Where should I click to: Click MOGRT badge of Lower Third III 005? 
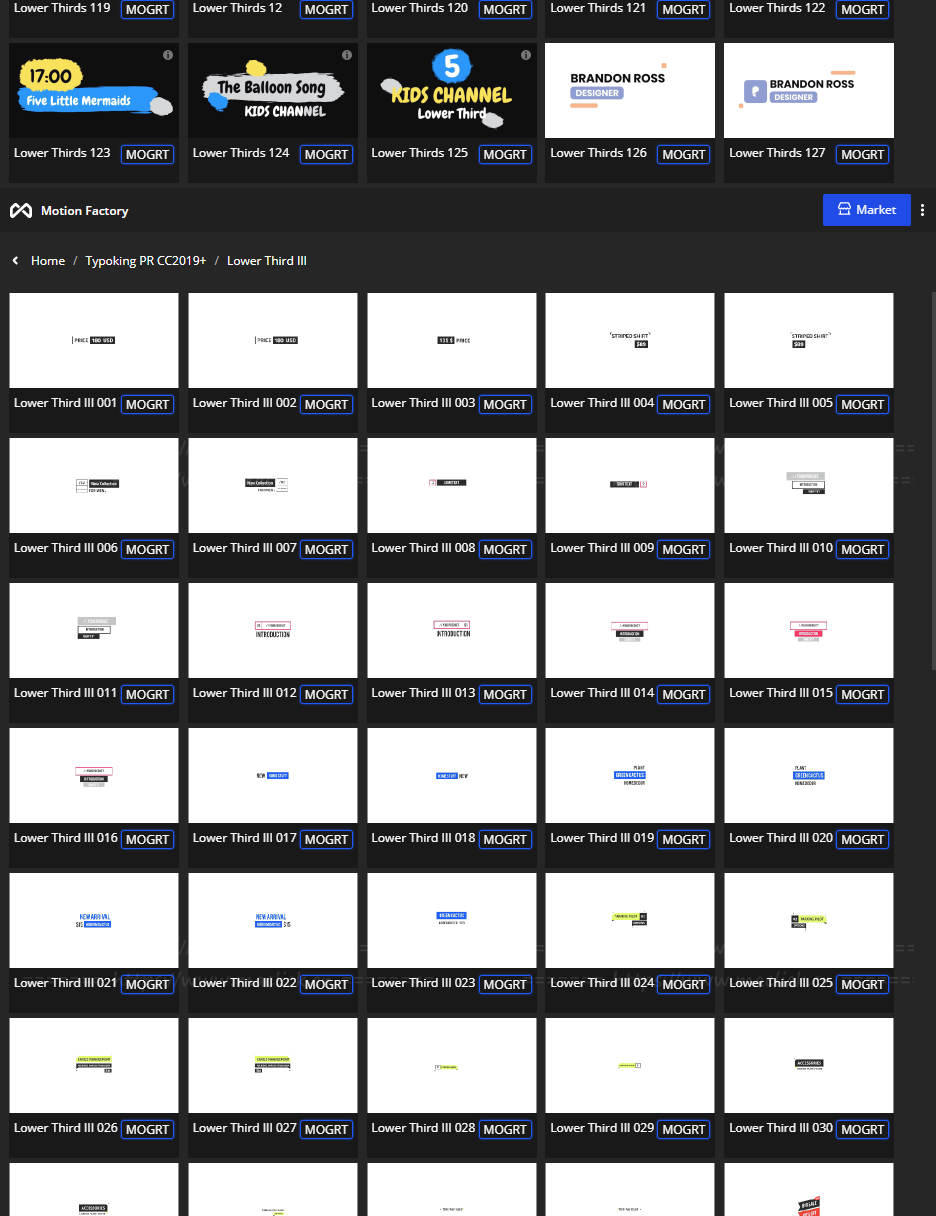[863, 404]
